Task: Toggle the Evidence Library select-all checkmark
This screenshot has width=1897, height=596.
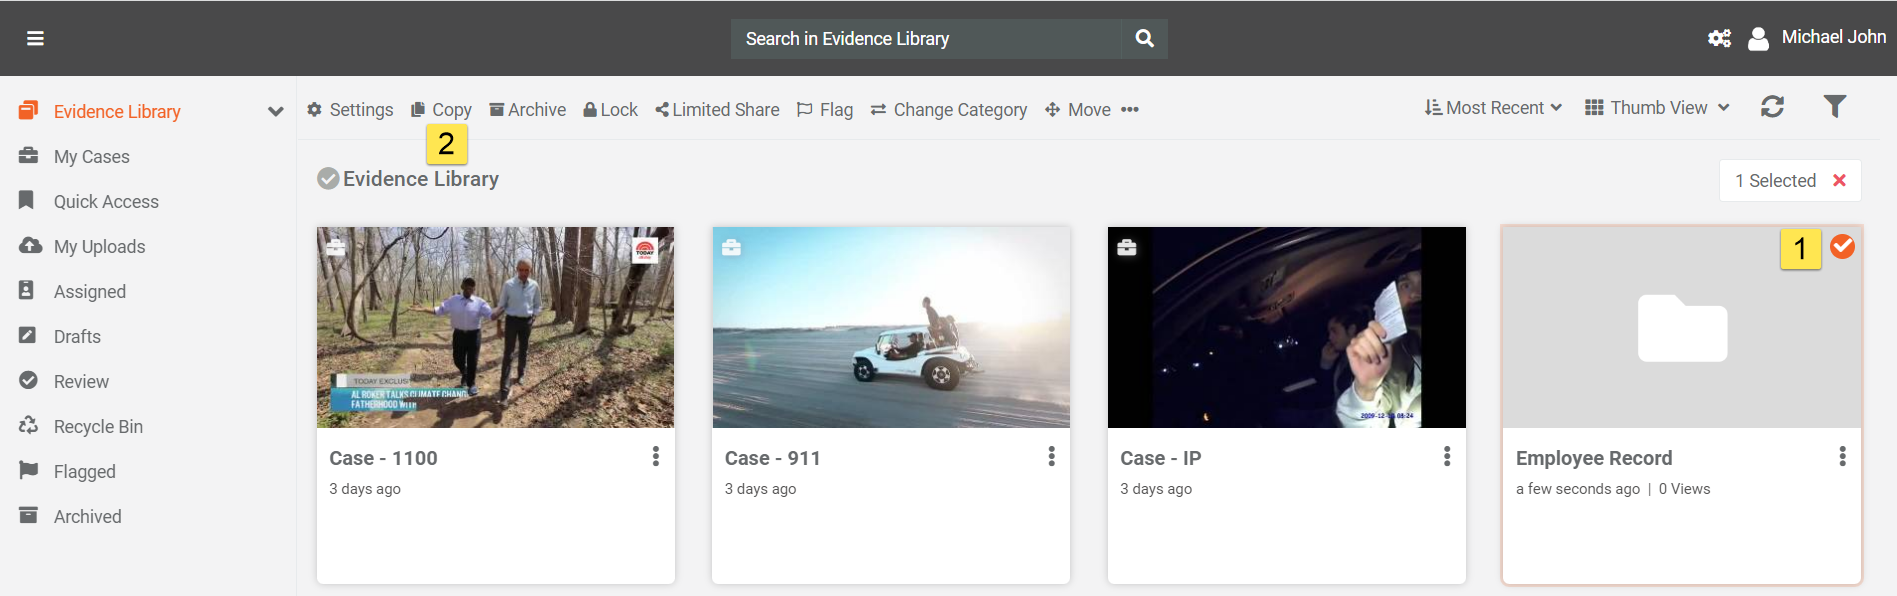Action: tap(327, 179)
